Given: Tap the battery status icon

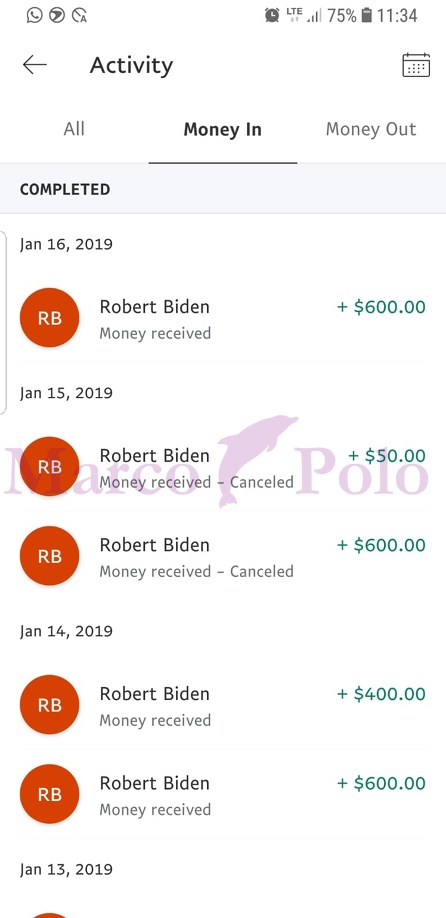Looking at the screenshot, I should point(366,15).
